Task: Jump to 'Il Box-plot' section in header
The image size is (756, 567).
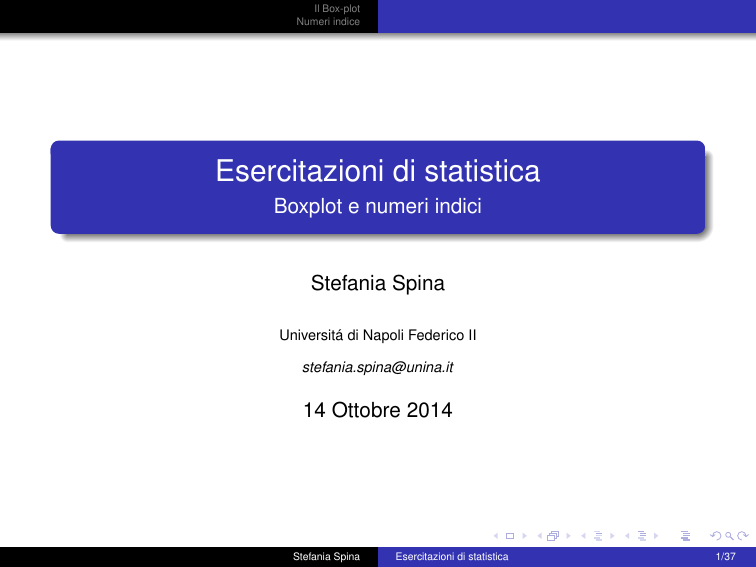Action: [337, 9]
